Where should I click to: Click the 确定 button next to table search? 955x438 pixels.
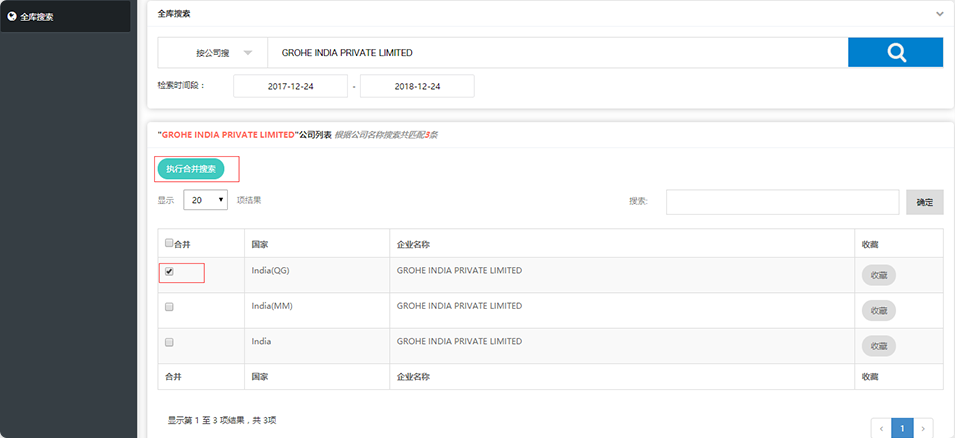click(925, 202)
